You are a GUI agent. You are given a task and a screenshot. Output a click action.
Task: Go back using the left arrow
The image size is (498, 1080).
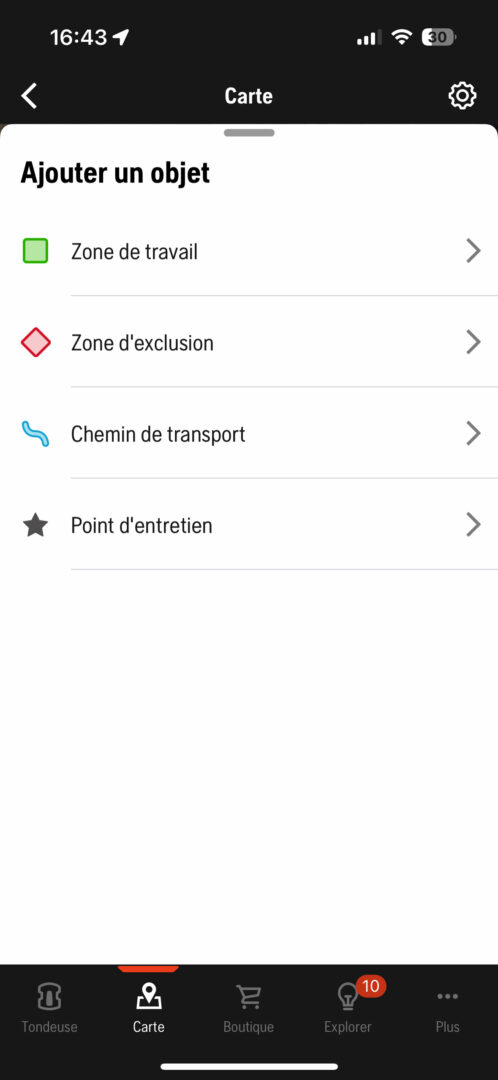(x=29, y=96)
